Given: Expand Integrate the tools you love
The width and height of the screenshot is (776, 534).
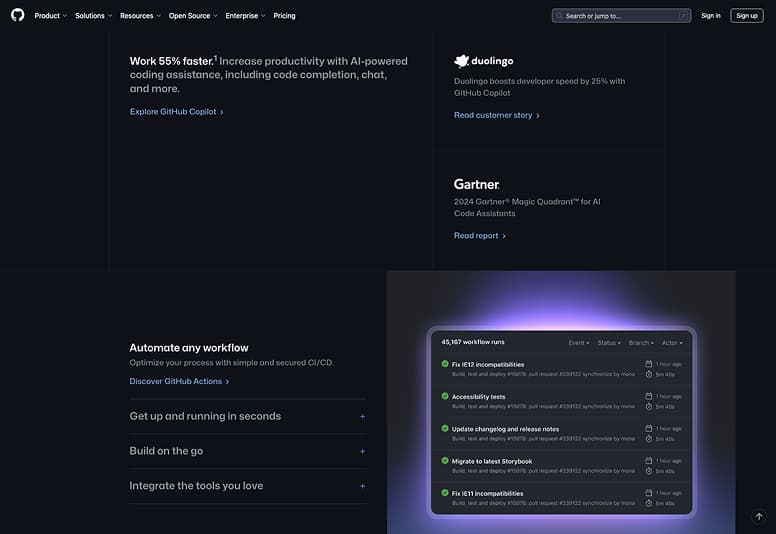Looking at the screenshot, I should coord(247,486).
